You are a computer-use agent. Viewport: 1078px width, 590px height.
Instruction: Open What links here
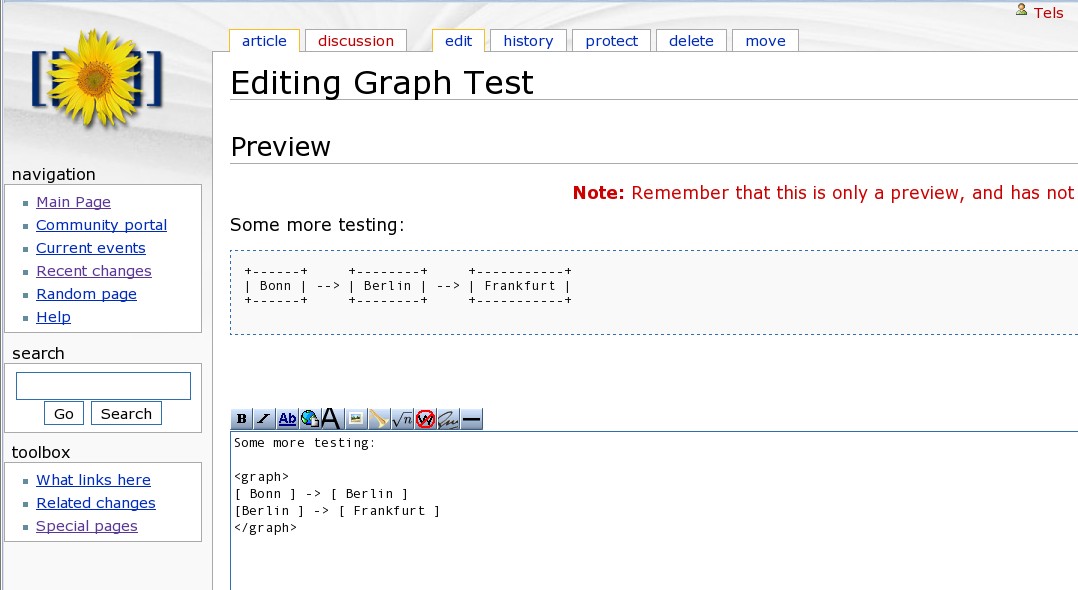coord(93,480)
